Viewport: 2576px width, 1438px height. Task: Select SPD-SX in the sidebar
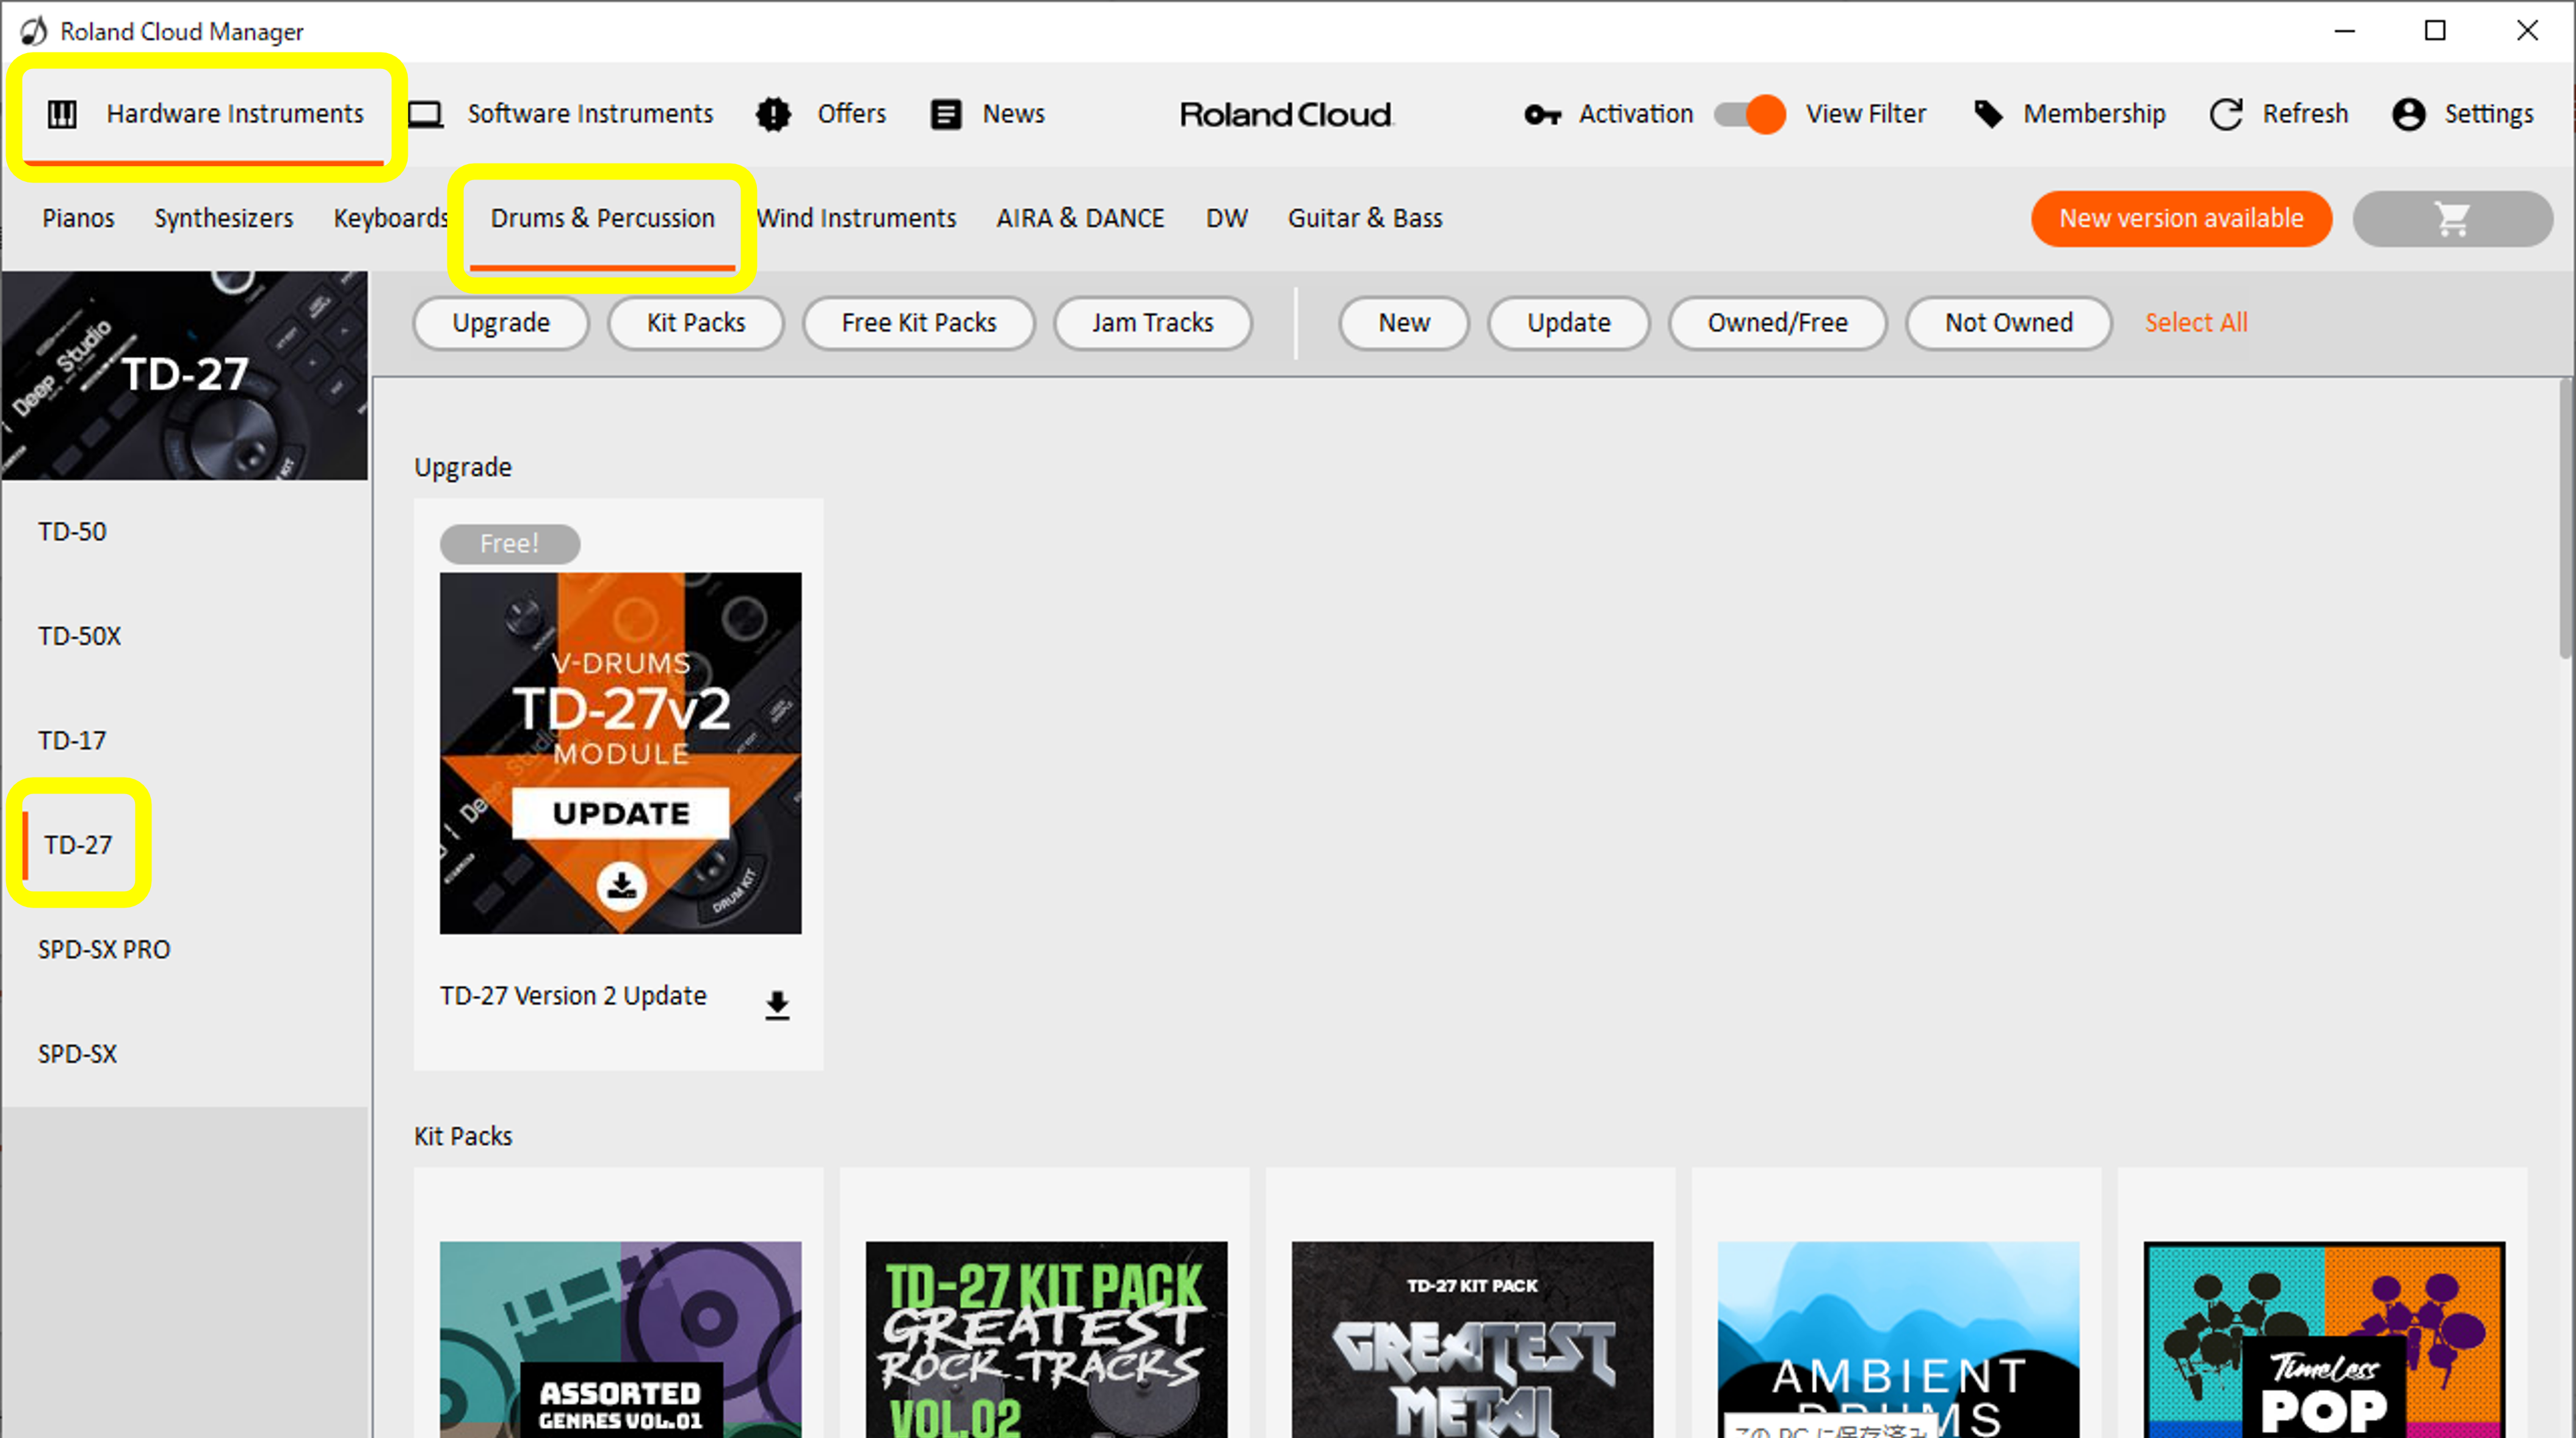(77, 1054)
